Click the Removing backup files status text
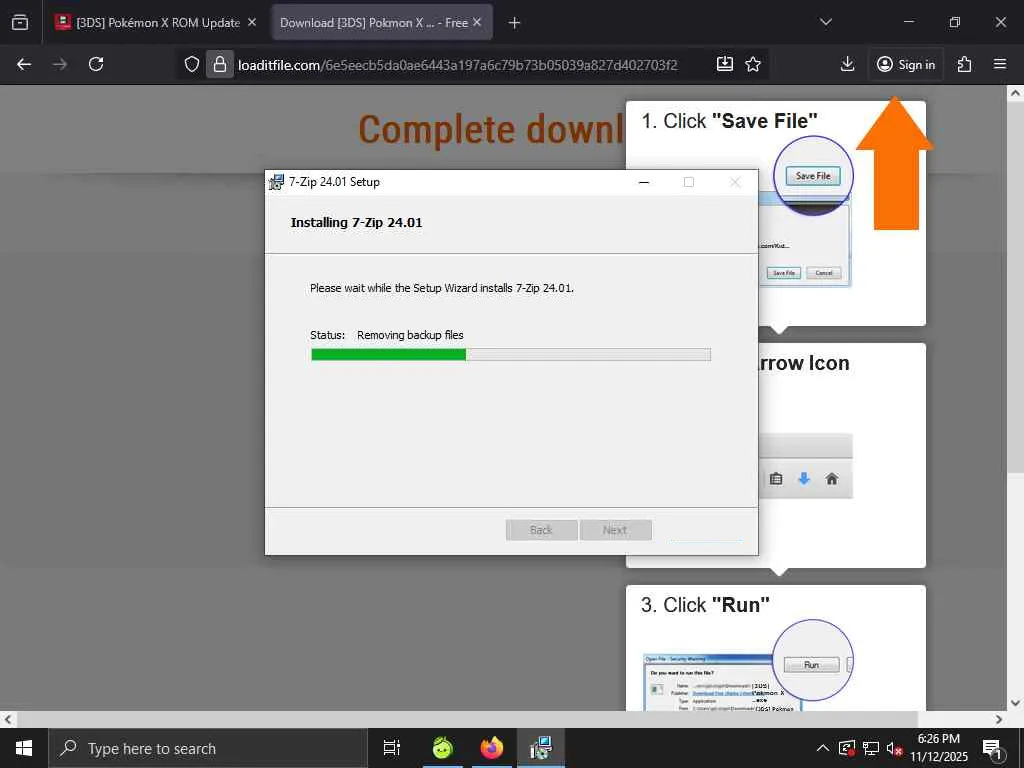1024x768 pixels. coord(410,335)
